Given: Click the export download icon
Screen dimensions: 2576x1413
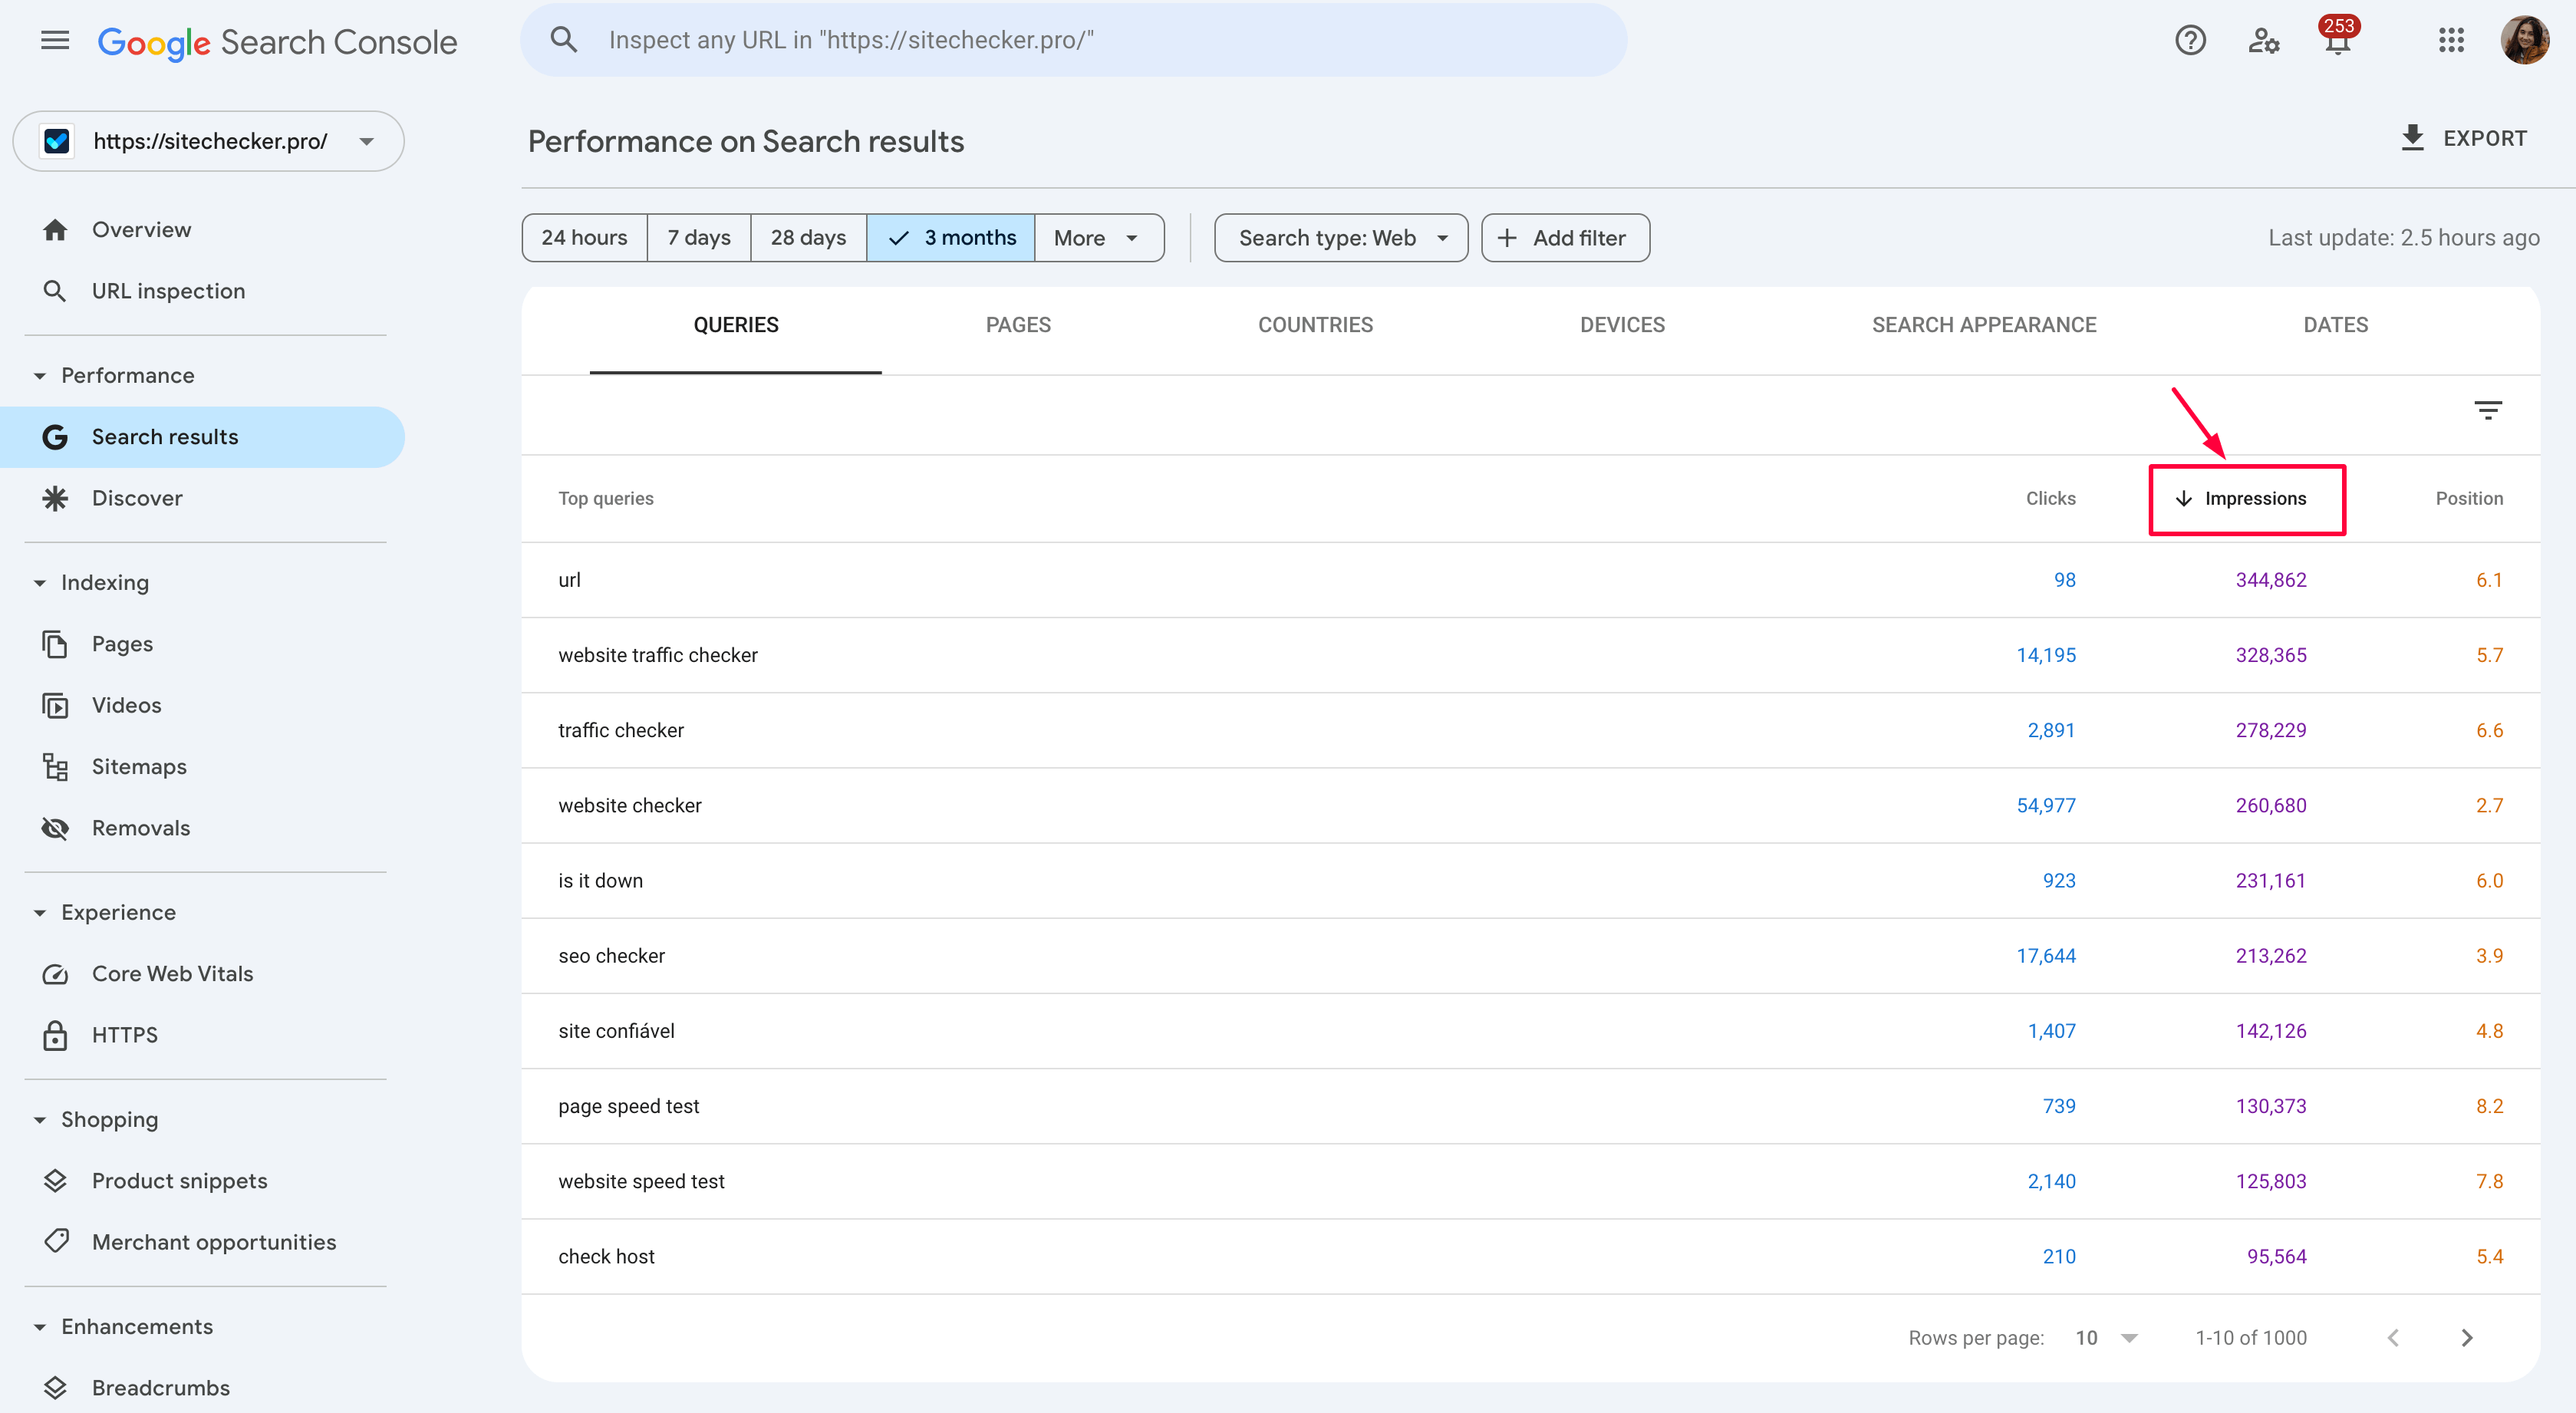Looking at the screenshot, I should pos(2412,138).
